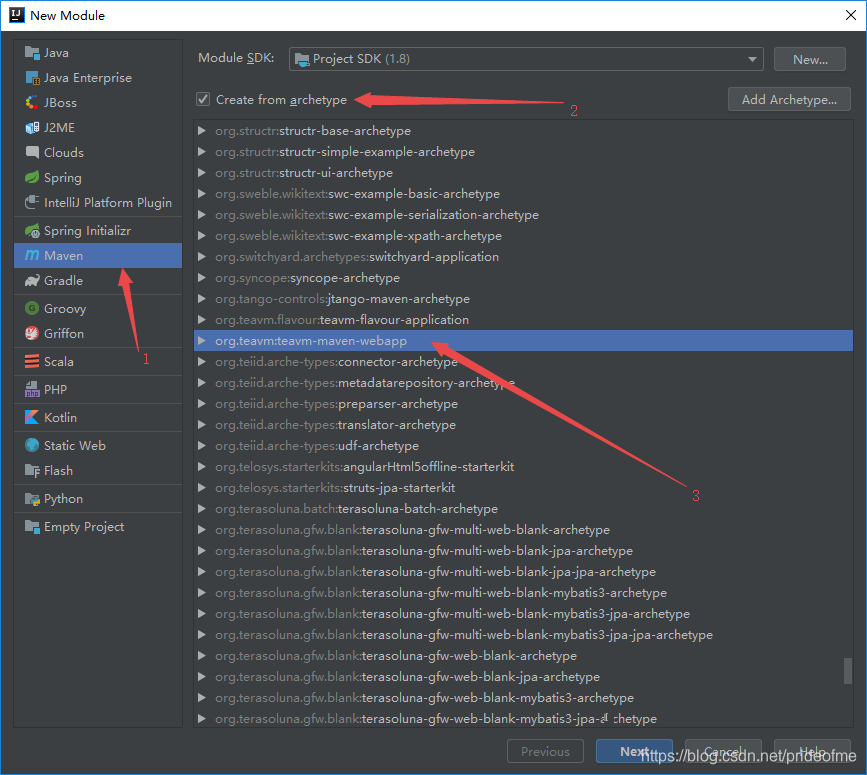The height and width of the screenshot is (775, 867).
Task: Select terasoluna-gfw-web-blank-archetype row
Action: point(523,656)
